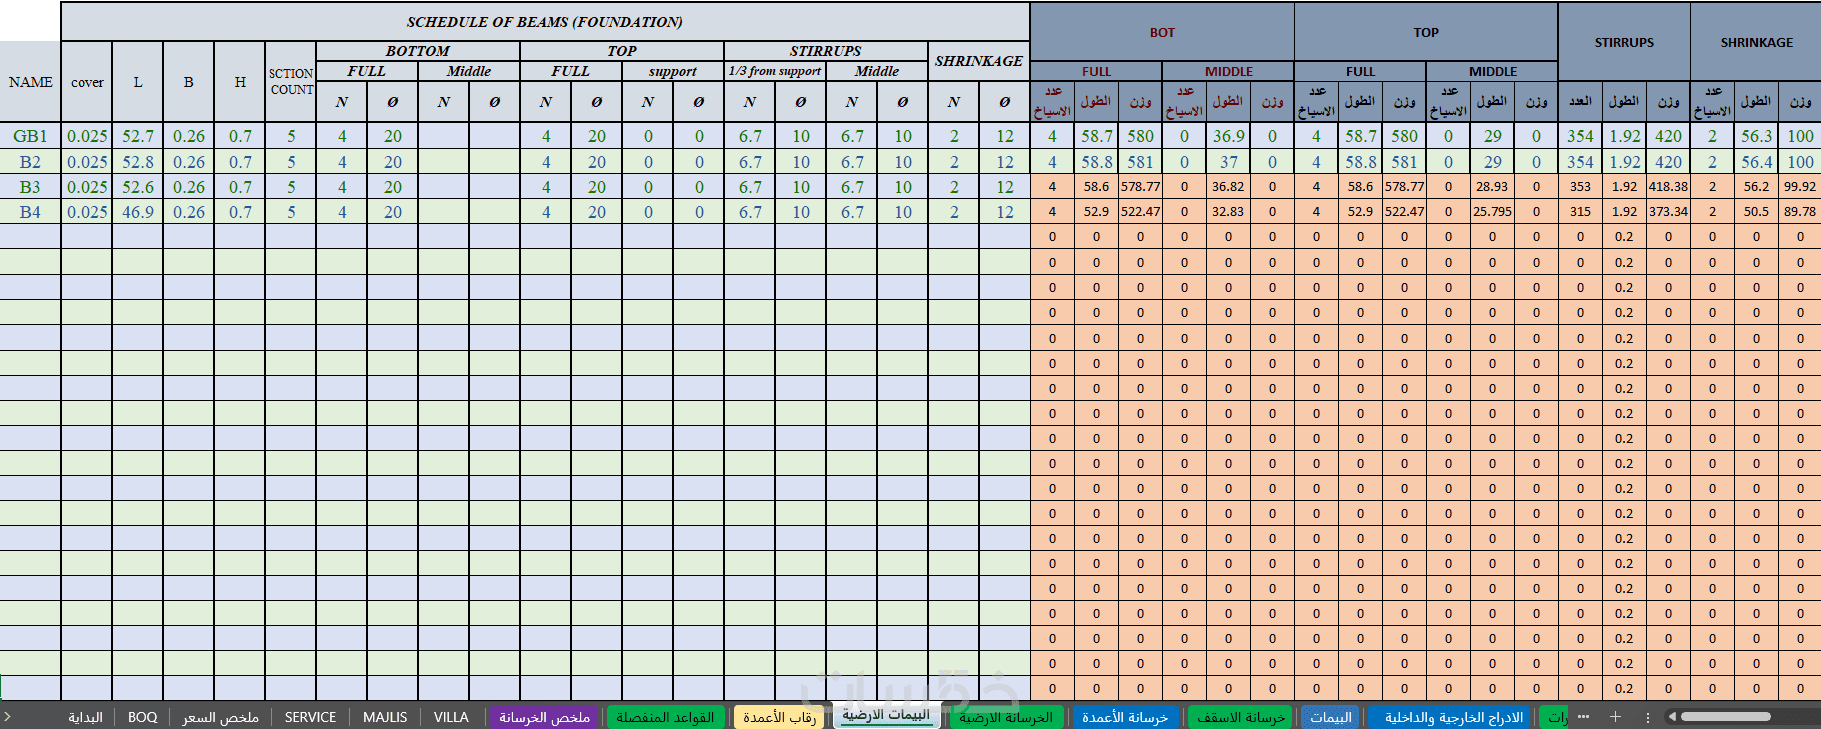Open the VILLA sheet tab

(x=451, y=717)
